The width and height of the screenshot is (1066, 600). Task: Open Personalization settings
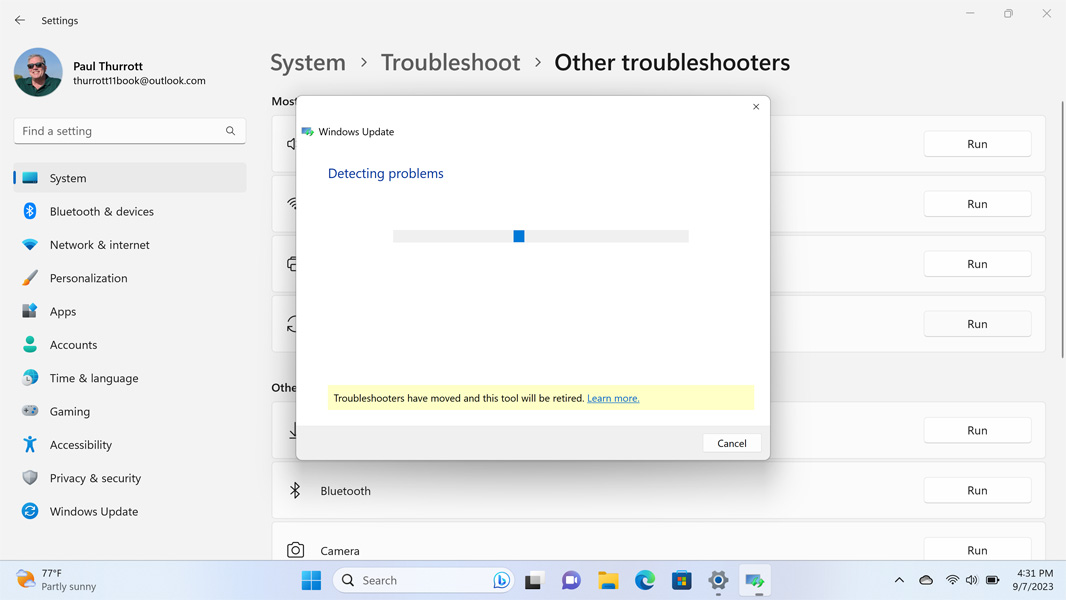(x=100, y=278)
